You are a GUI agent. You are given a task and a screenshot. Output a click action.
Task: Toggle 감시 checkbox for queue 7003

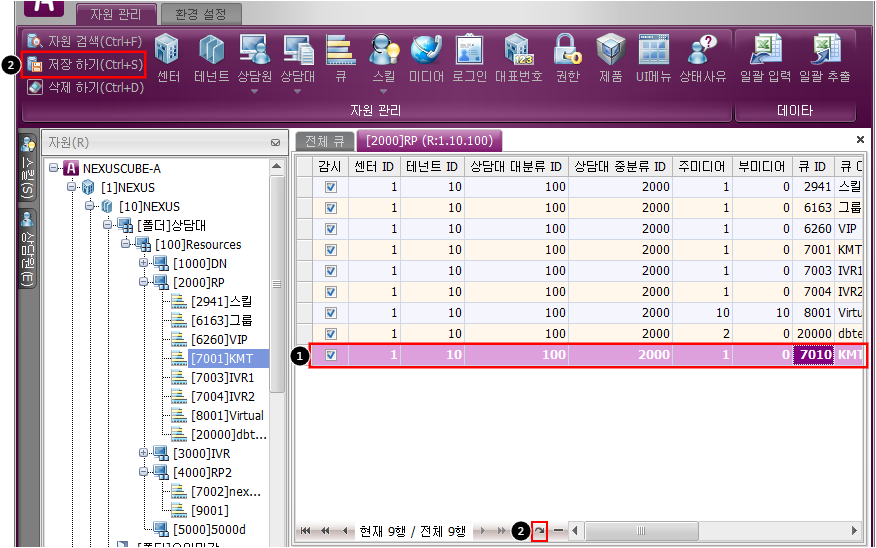pos(331,271)
